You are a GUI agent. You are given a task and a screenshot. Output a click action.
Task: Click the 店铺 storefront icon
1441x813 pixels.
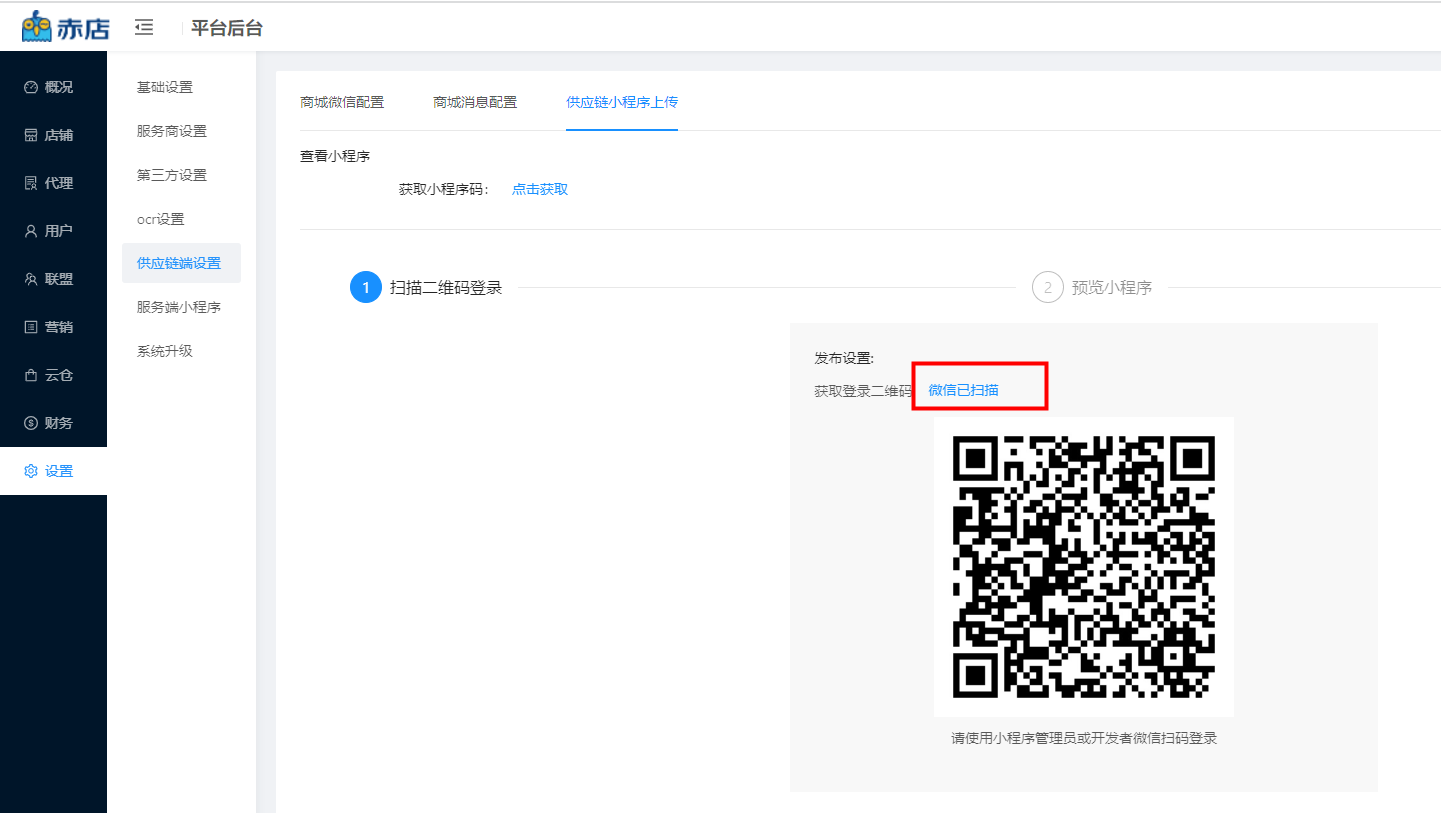coord(31,135)
